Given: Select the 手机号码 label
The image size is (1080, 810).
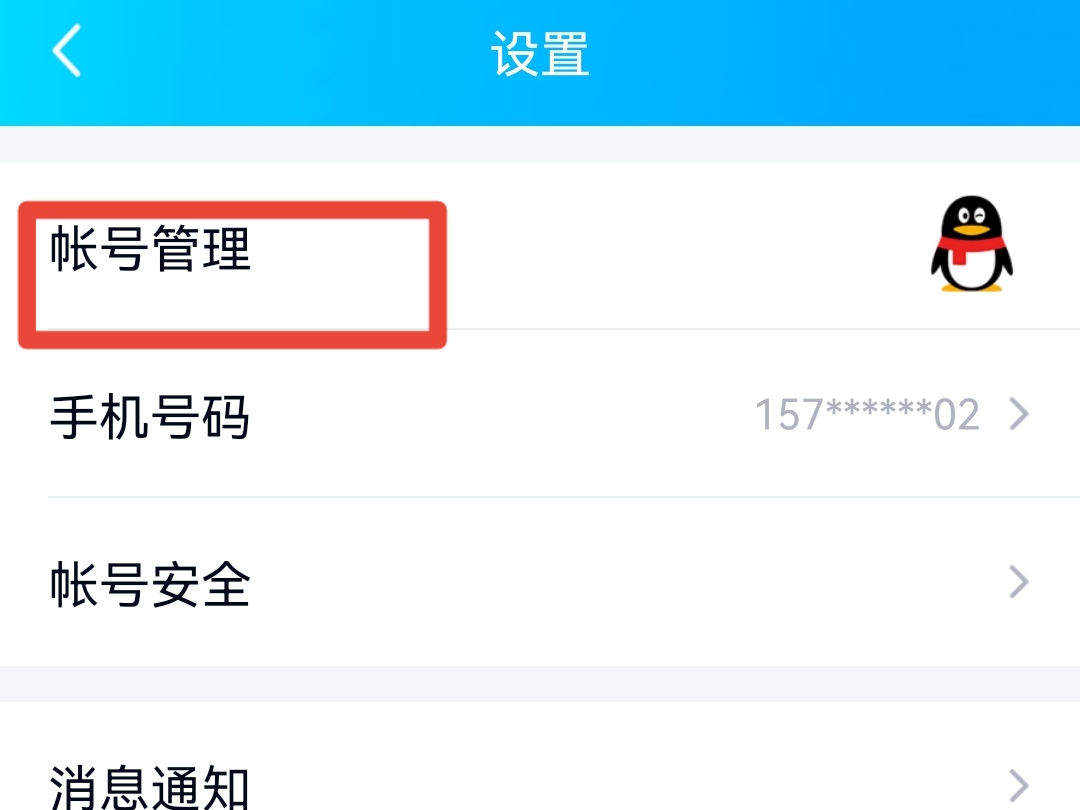Looking at the screenshot, I should pos(149,417).
